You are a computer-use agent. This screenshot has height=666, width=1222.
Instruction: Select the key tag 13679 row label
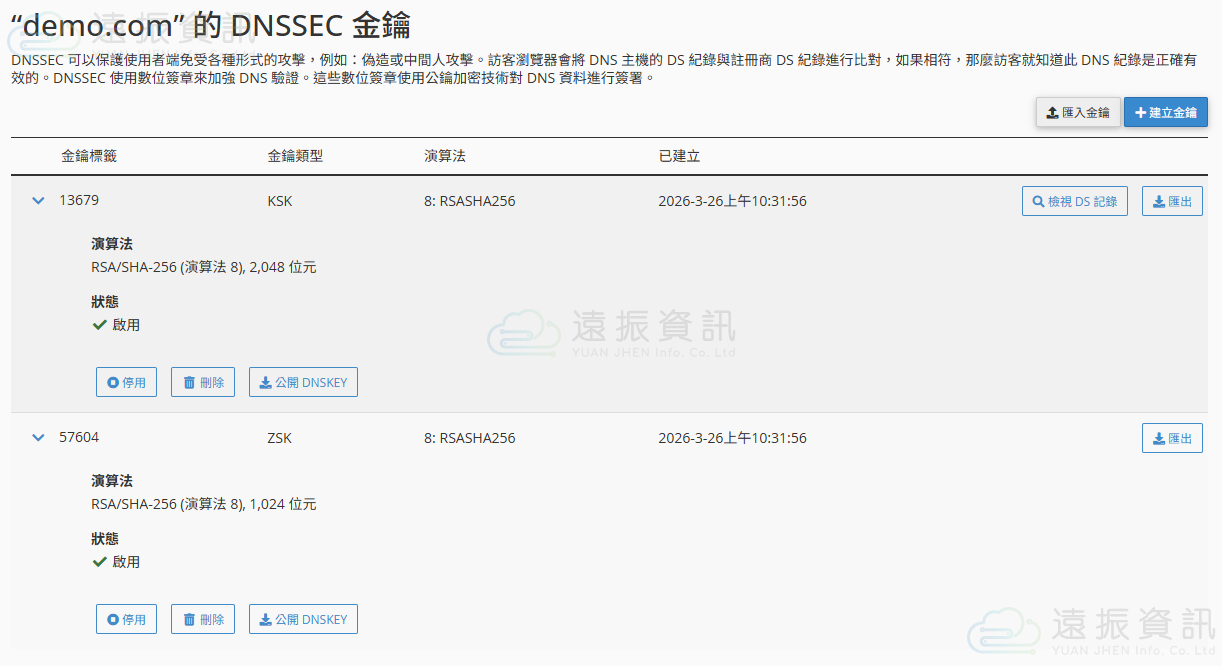pos(79,200)
